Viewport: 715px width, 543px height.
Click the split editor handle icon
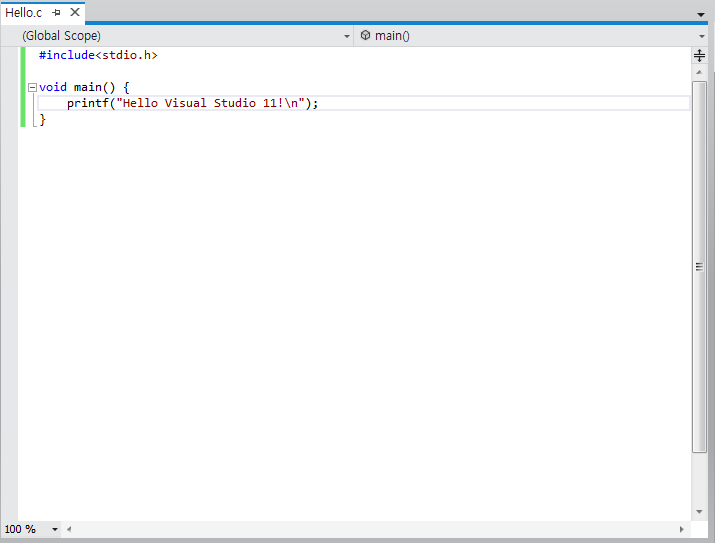point(699,55)
